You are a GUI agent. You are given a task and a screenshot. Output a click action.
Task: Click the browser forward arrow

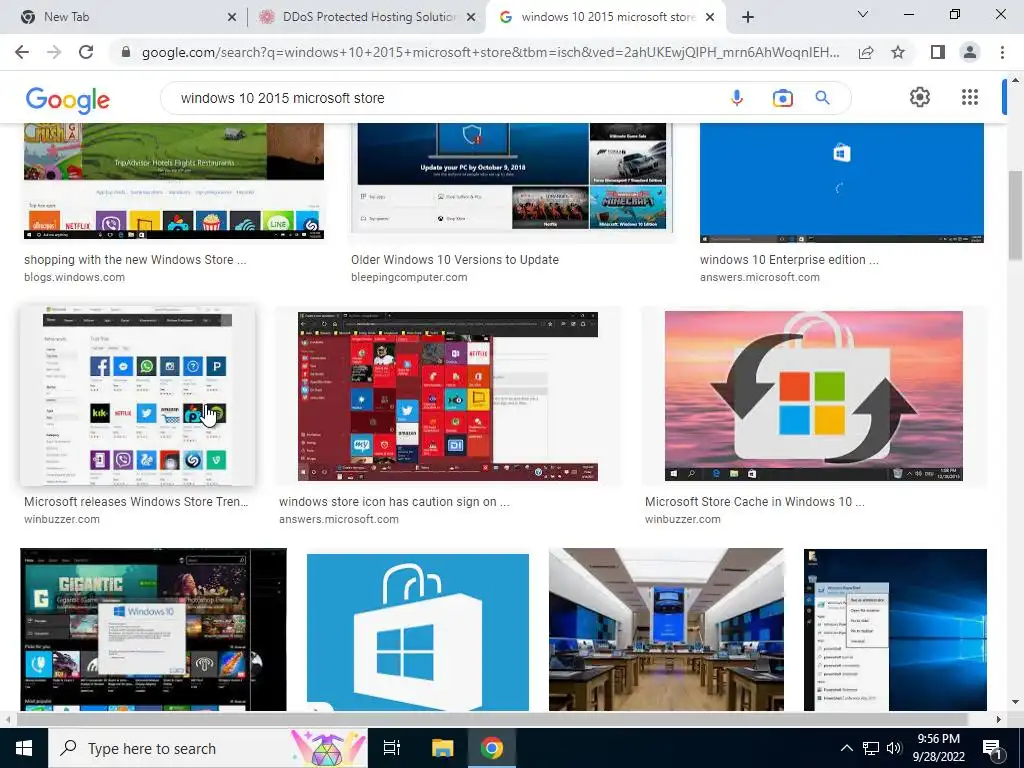click(54, 52)
